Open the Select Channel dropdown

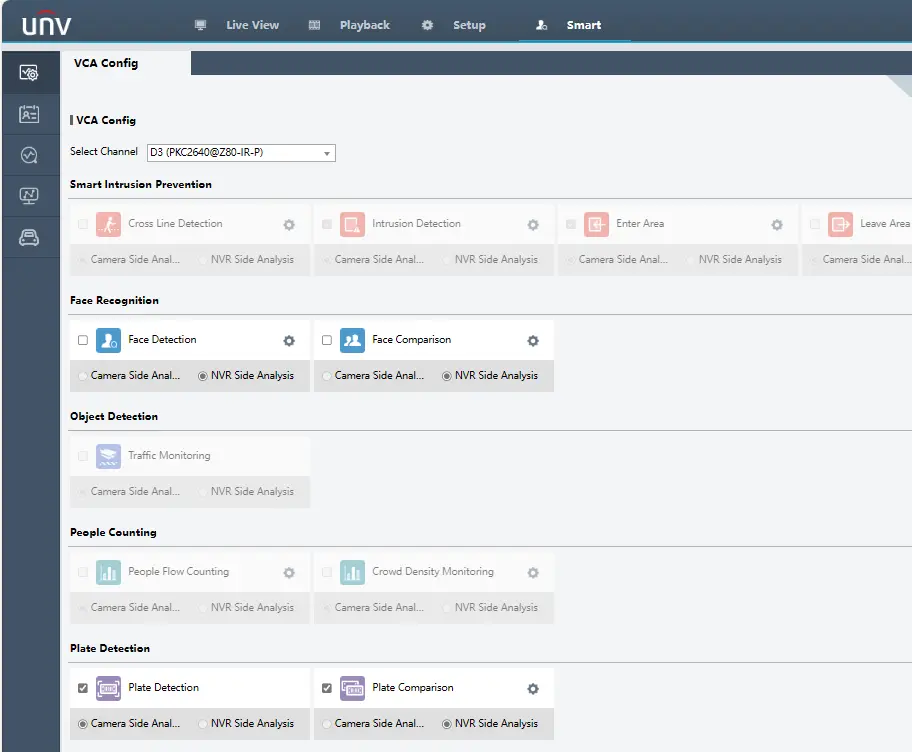click(241, 153)
